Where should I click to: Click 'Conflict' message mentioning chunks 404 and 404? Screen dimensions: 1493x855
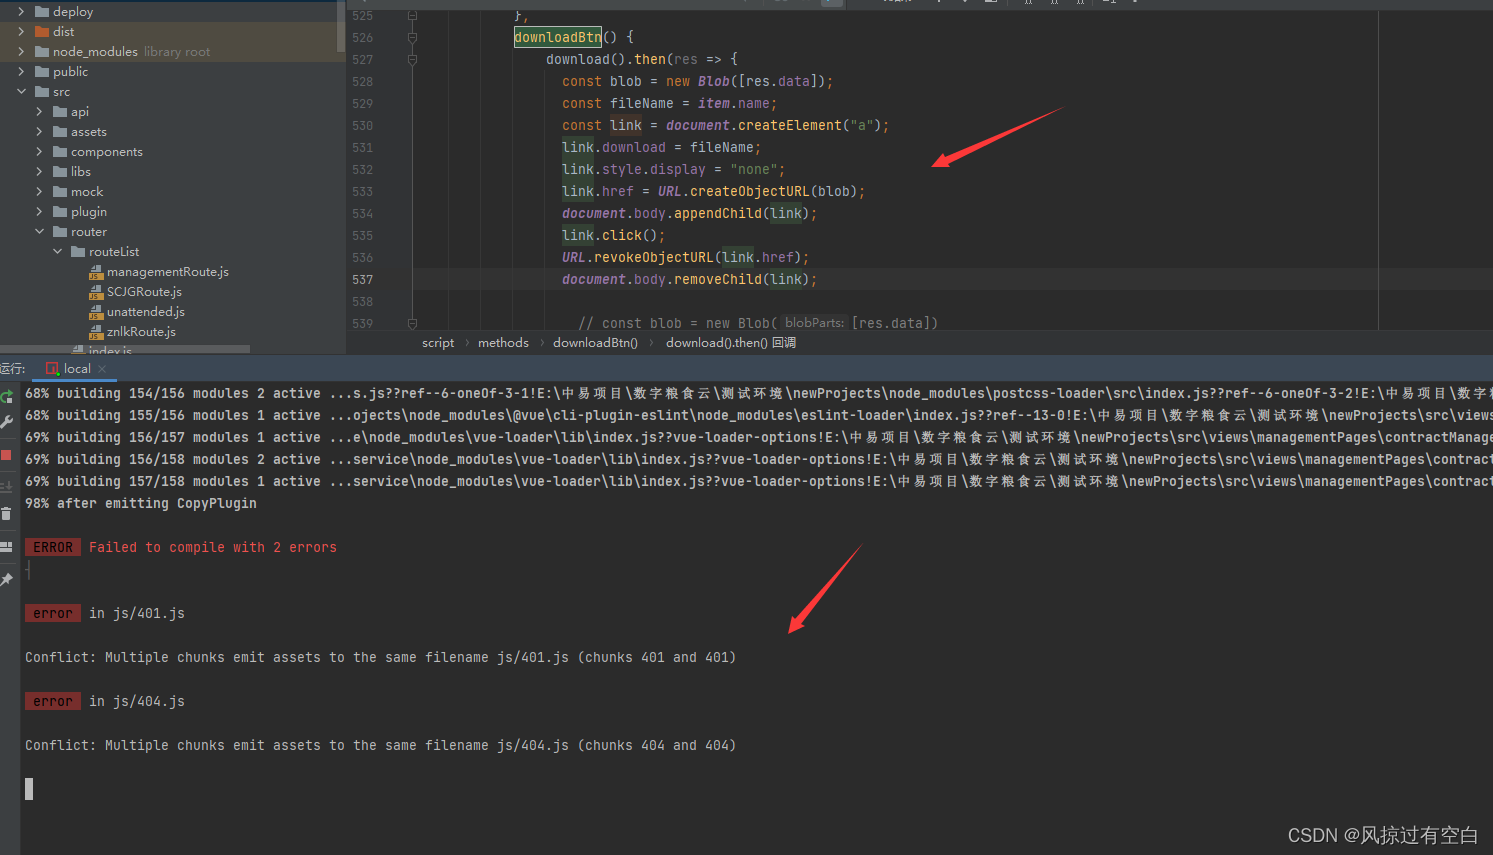(x=381, y=746)
